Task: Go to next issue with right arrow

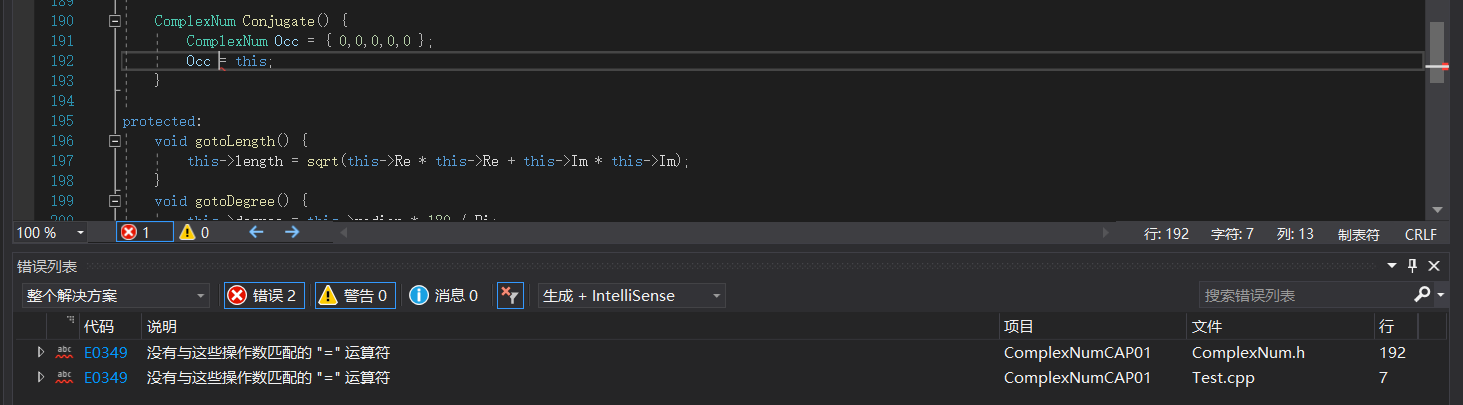Action: [292, 232]
